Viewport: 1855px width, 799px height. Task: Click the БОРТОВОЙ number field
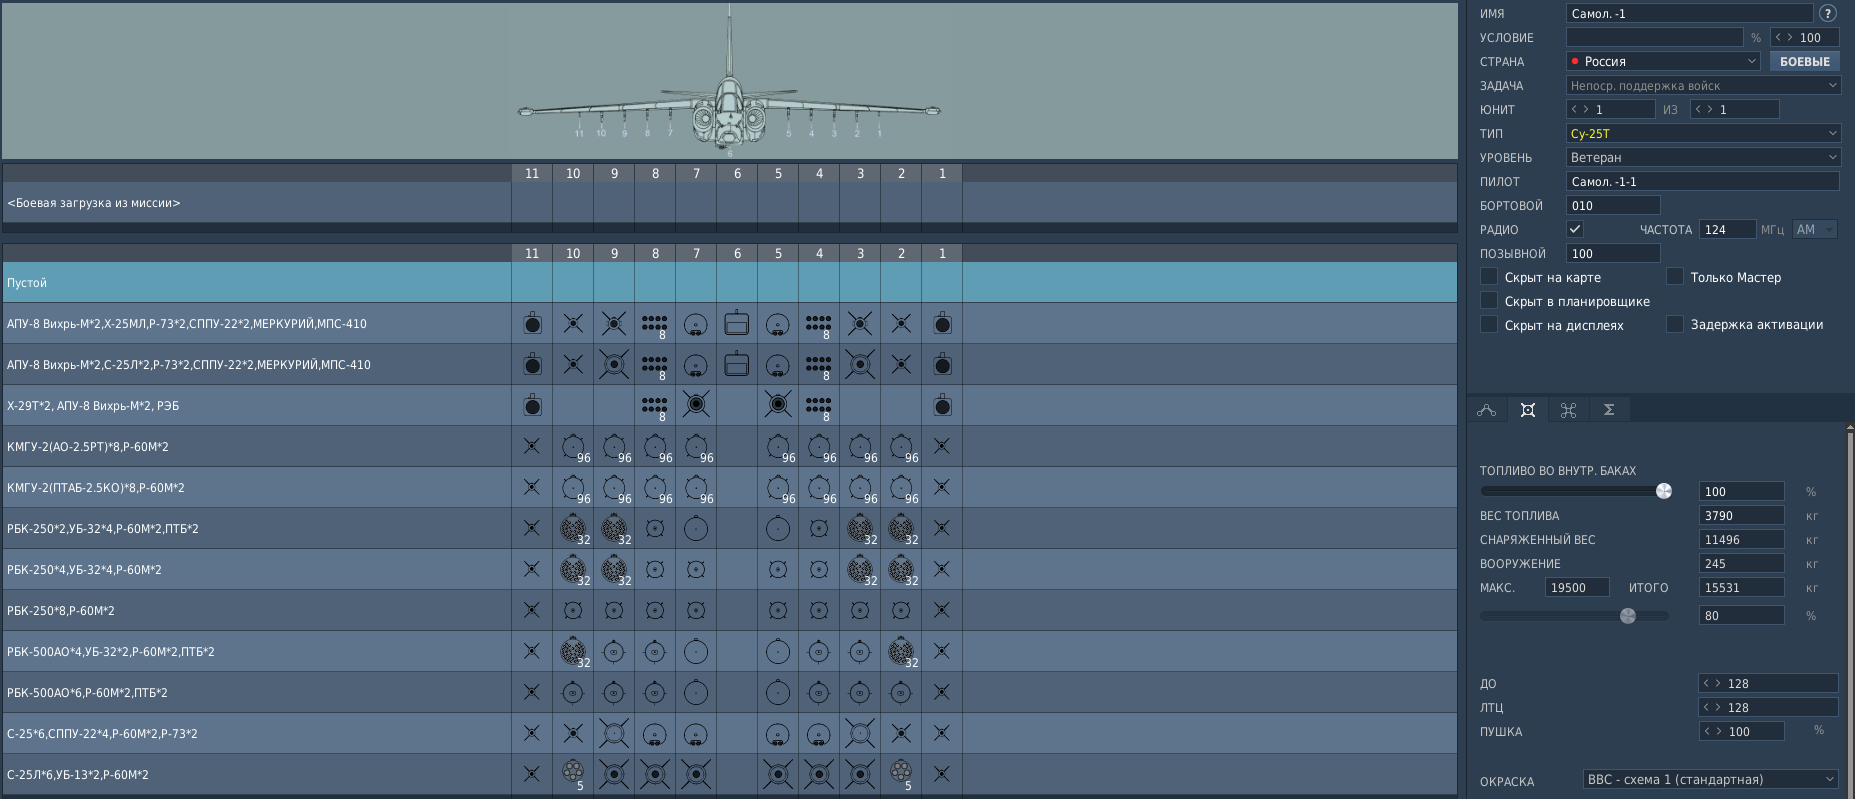pos(1613,205)
